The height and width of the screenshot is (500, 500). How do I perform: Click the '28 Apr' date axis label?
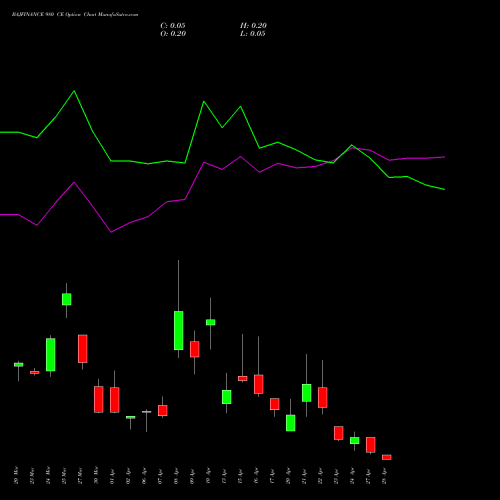pos(384,476)
